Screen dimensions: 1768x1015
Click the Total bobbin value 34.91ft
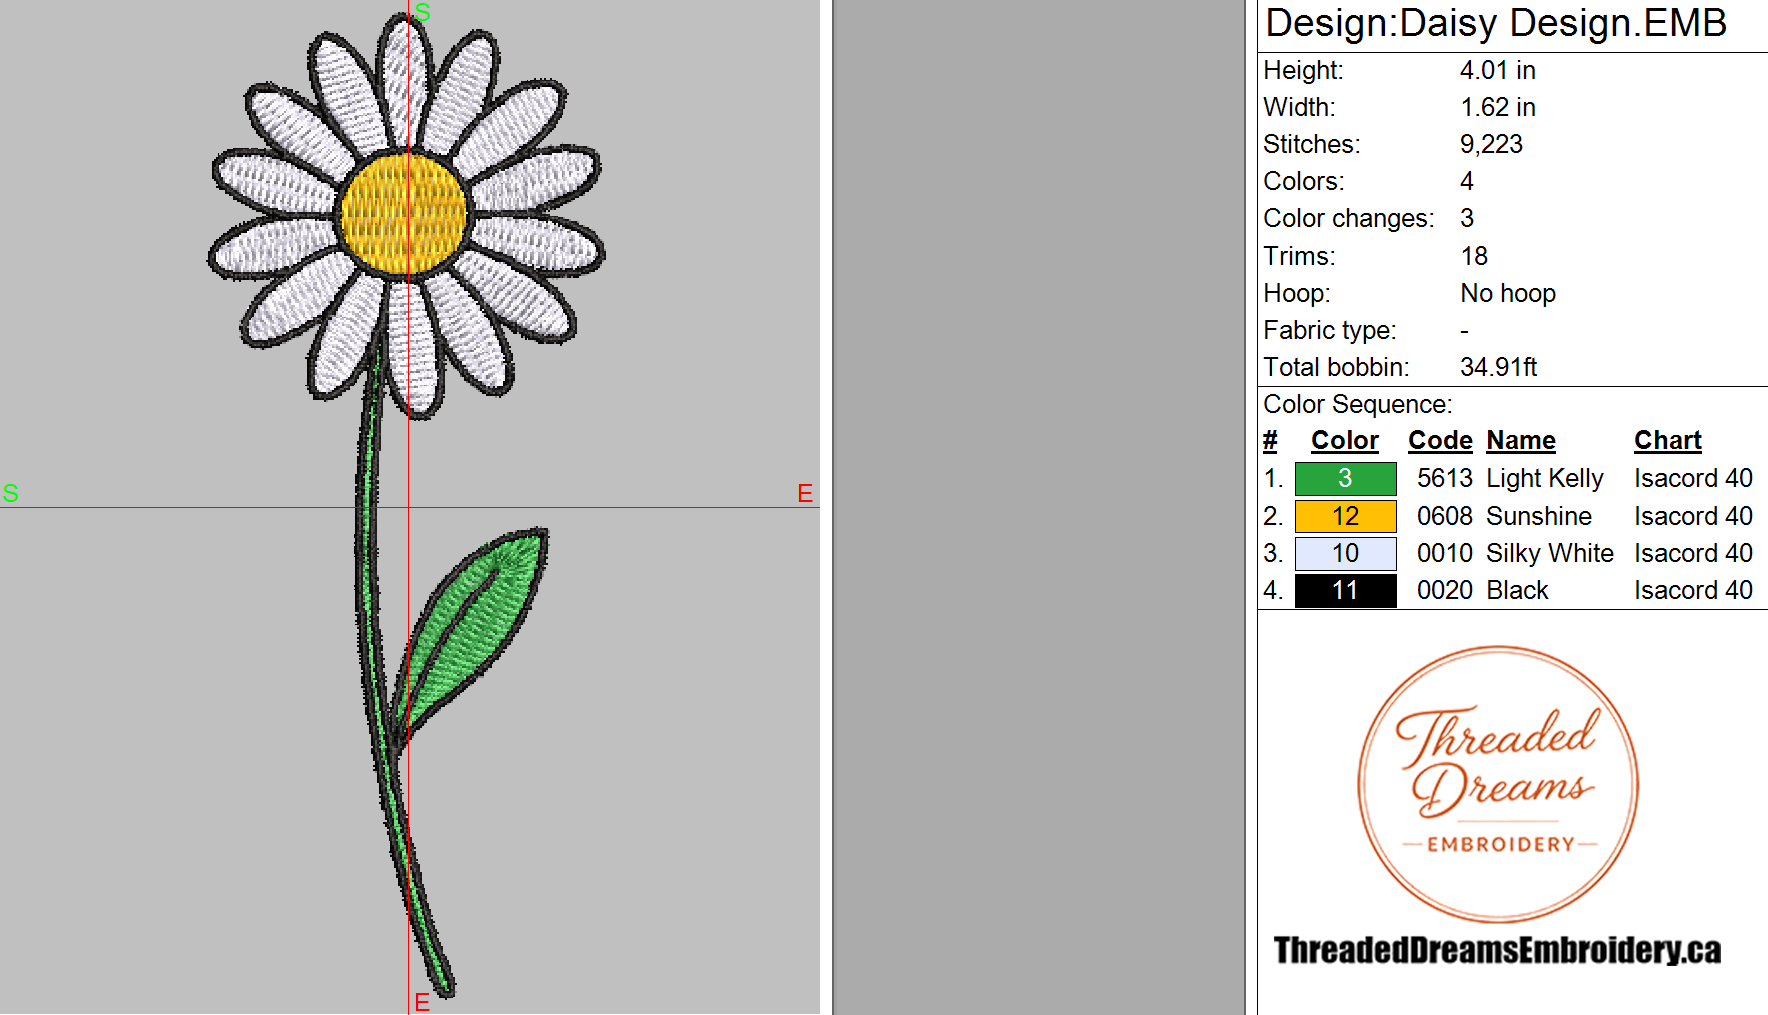pos(1498,367)
